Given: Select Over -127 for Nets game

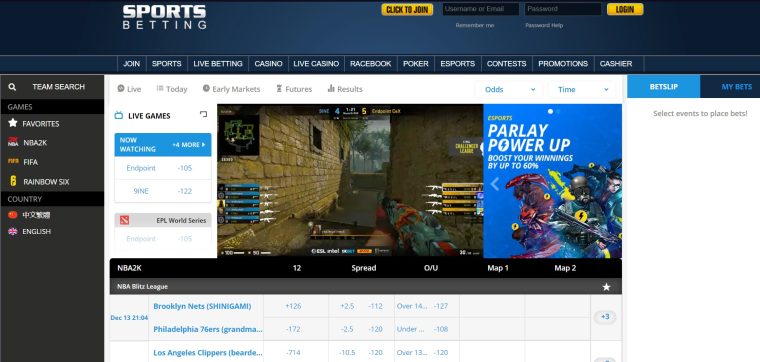Looking at the screenshot, I should coord(427,306).
